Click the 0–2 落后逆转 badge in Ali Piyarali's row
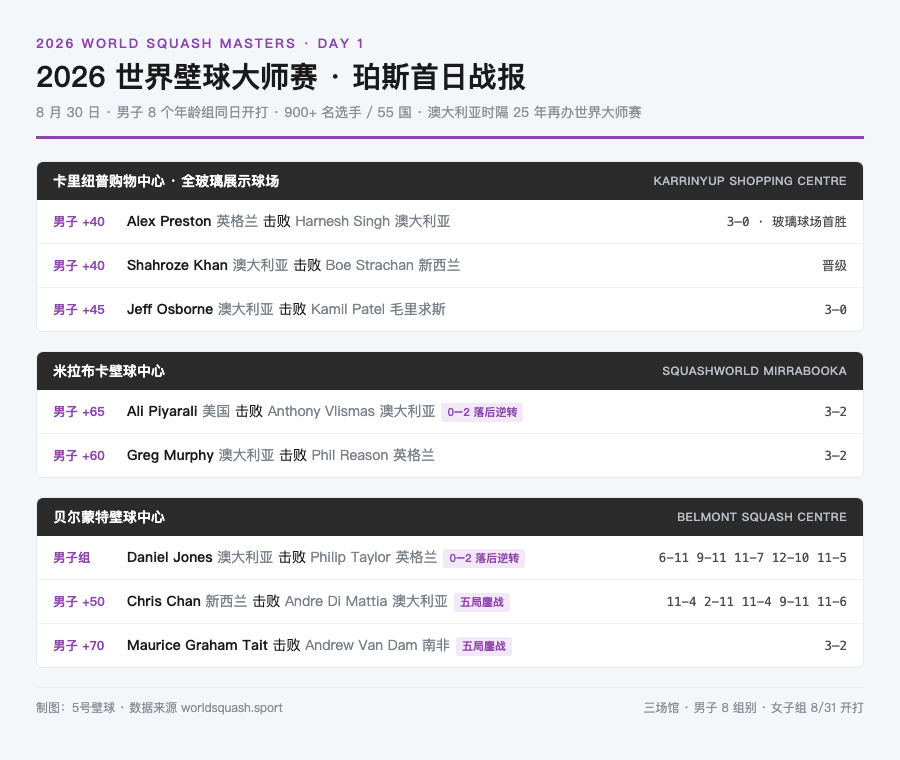 coord(482,412)
